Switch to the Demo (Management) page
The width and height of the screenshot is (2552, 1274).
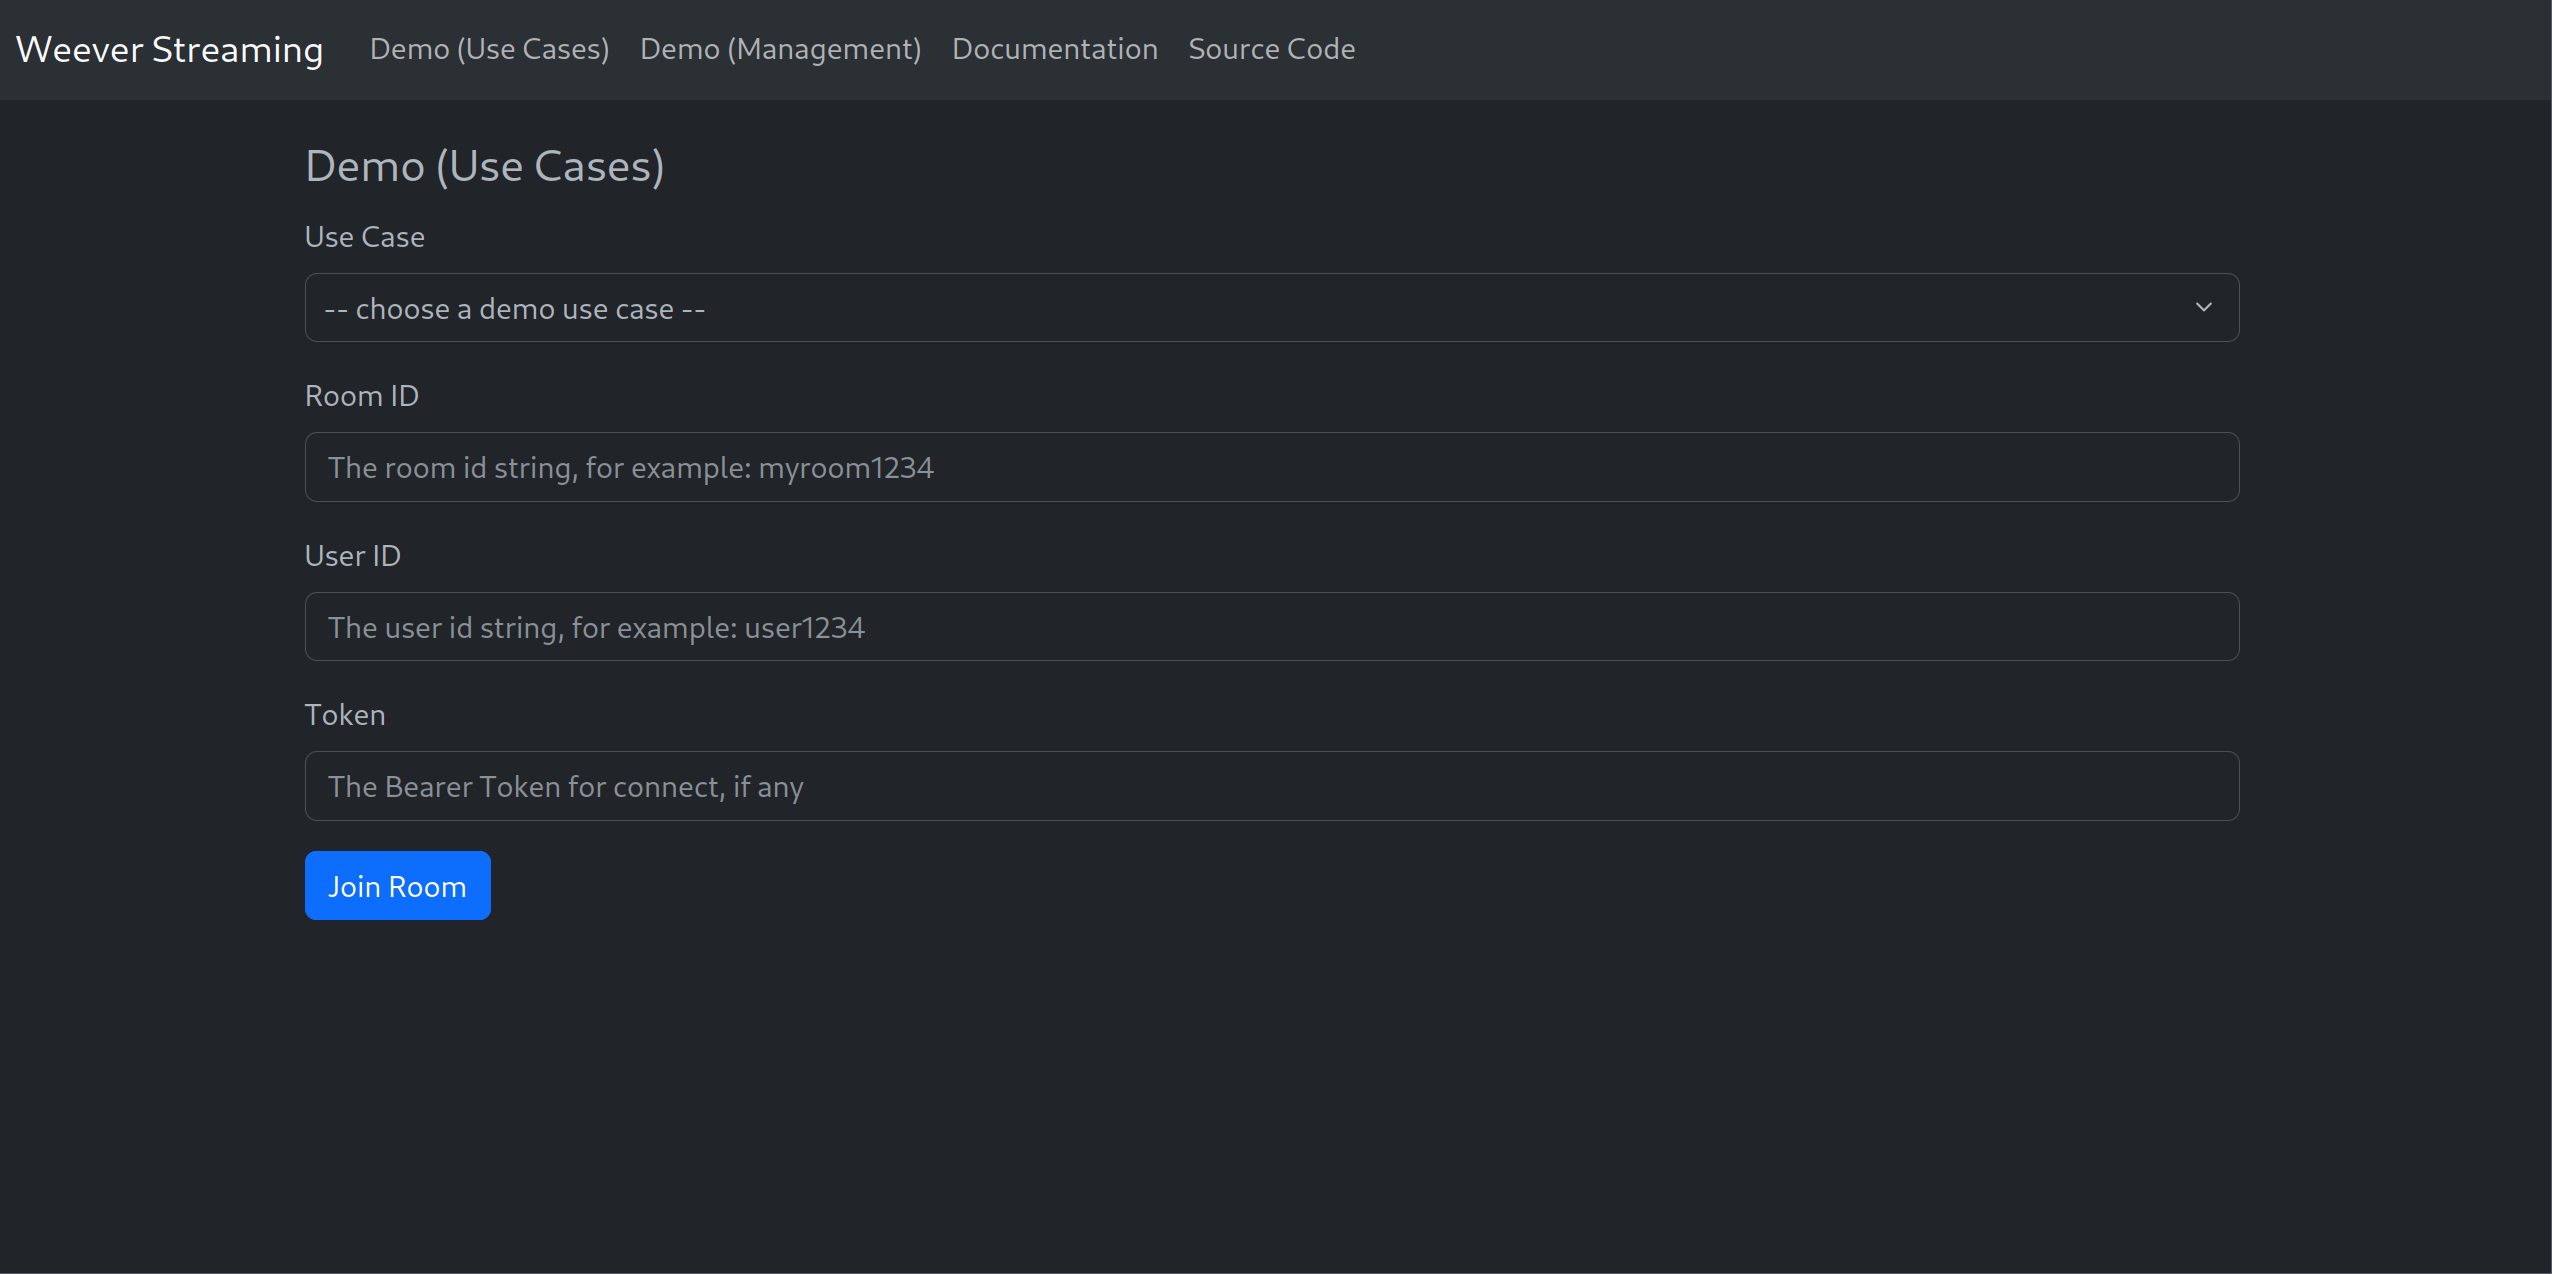coord(780,48)
